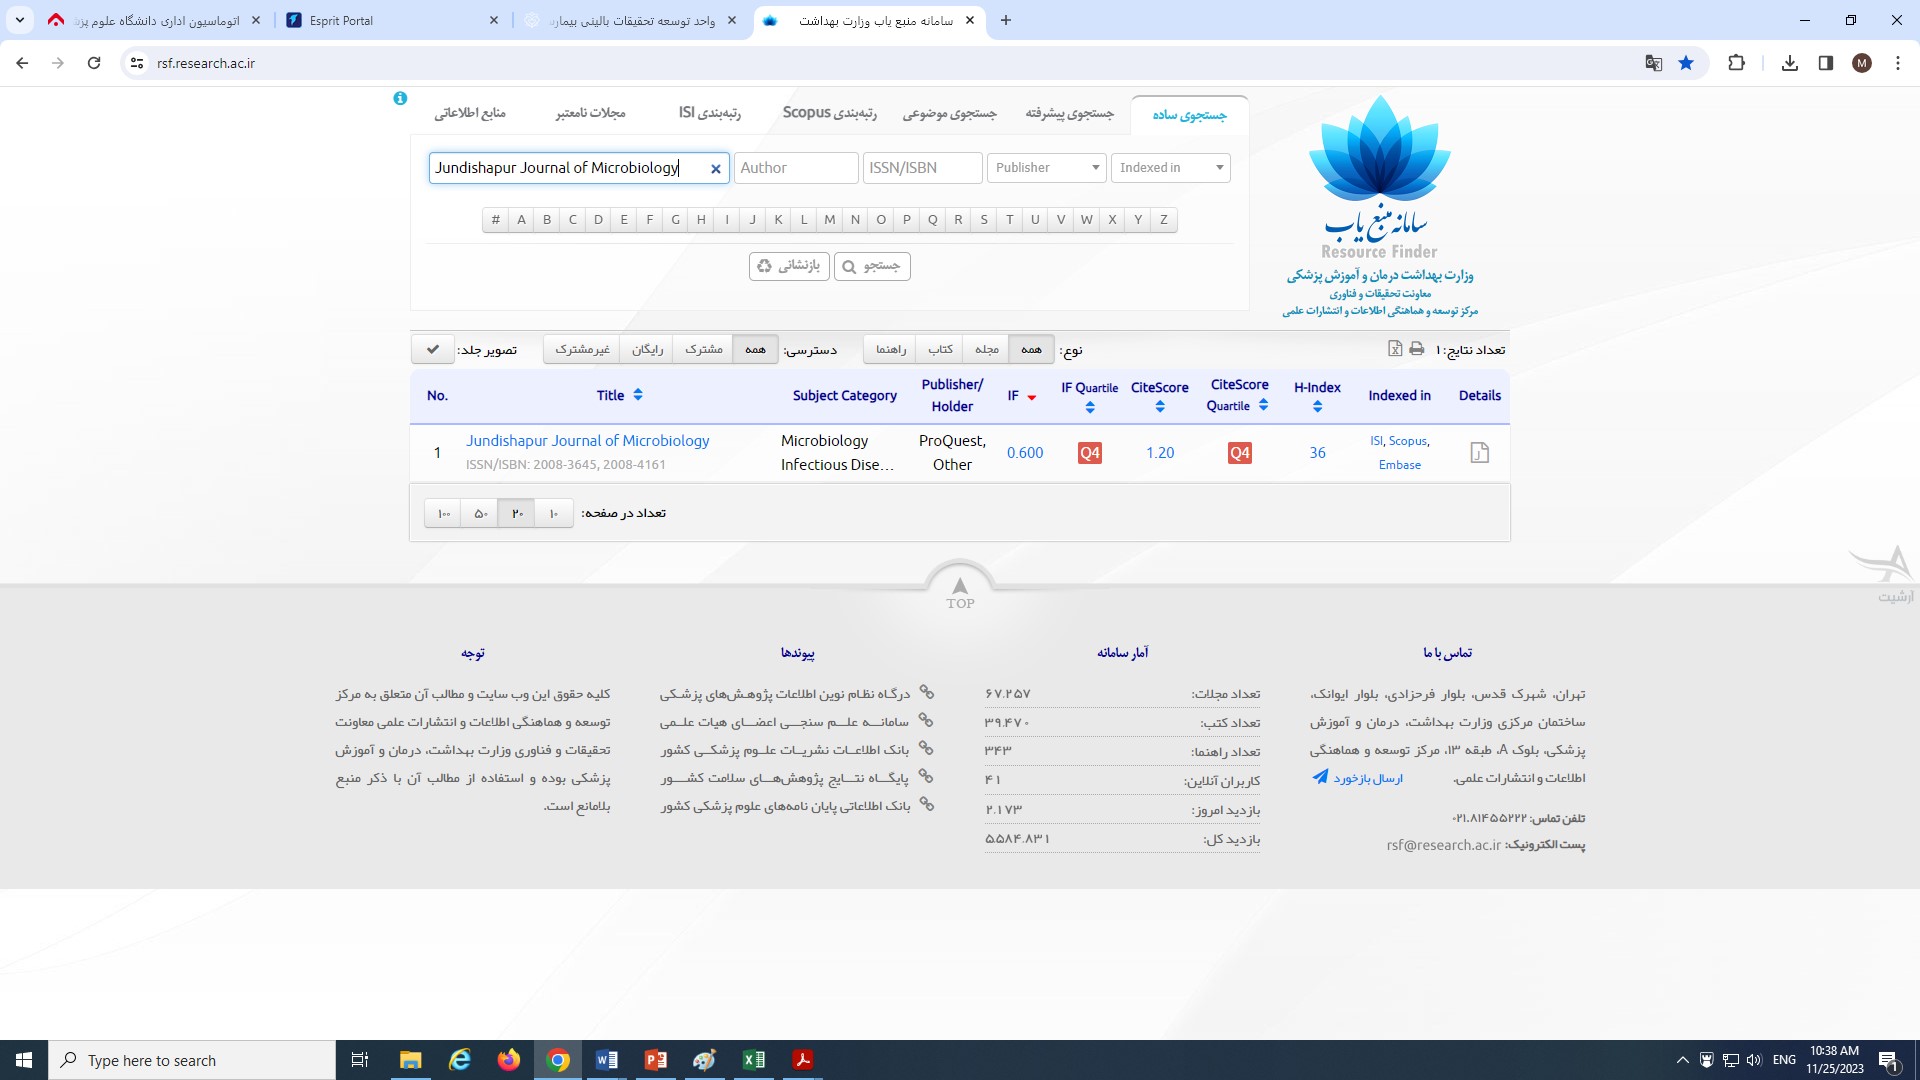Expand the Indexed in dropdown
This screenshot has height=1080, width=1920.
pos(1170,168)
